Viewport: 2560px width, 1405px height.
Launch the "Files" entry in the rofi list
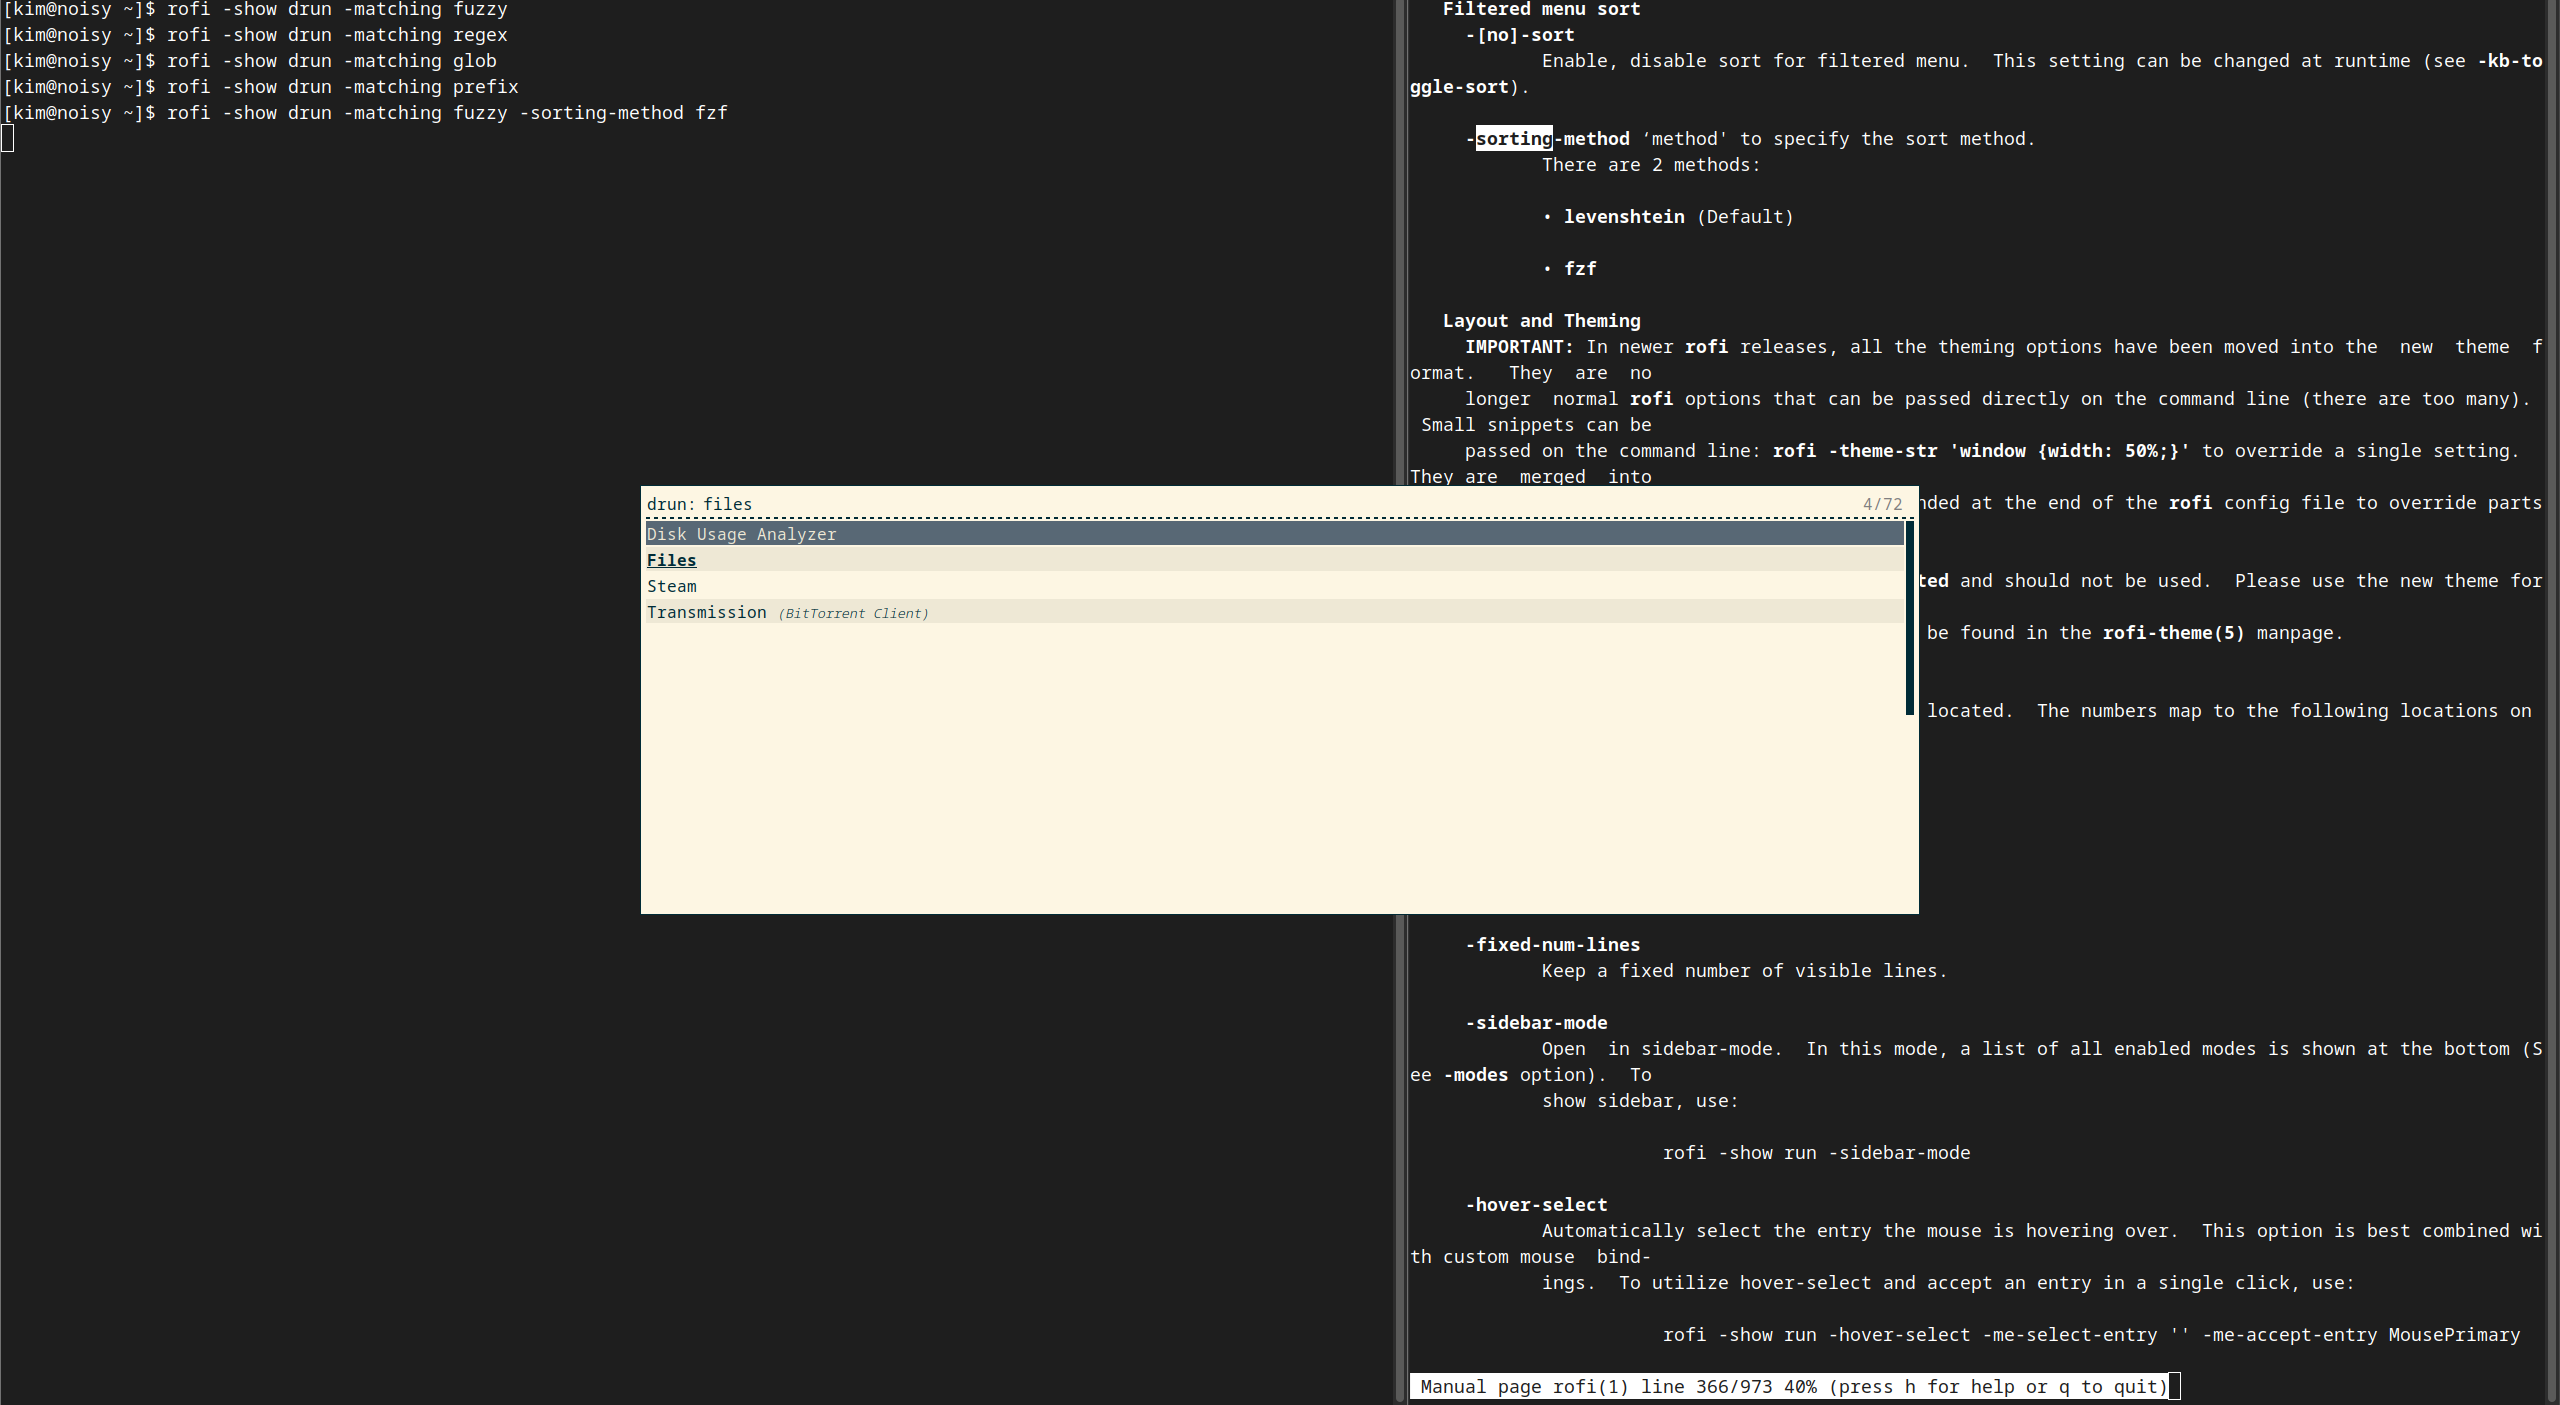[x=1275, y=560]
